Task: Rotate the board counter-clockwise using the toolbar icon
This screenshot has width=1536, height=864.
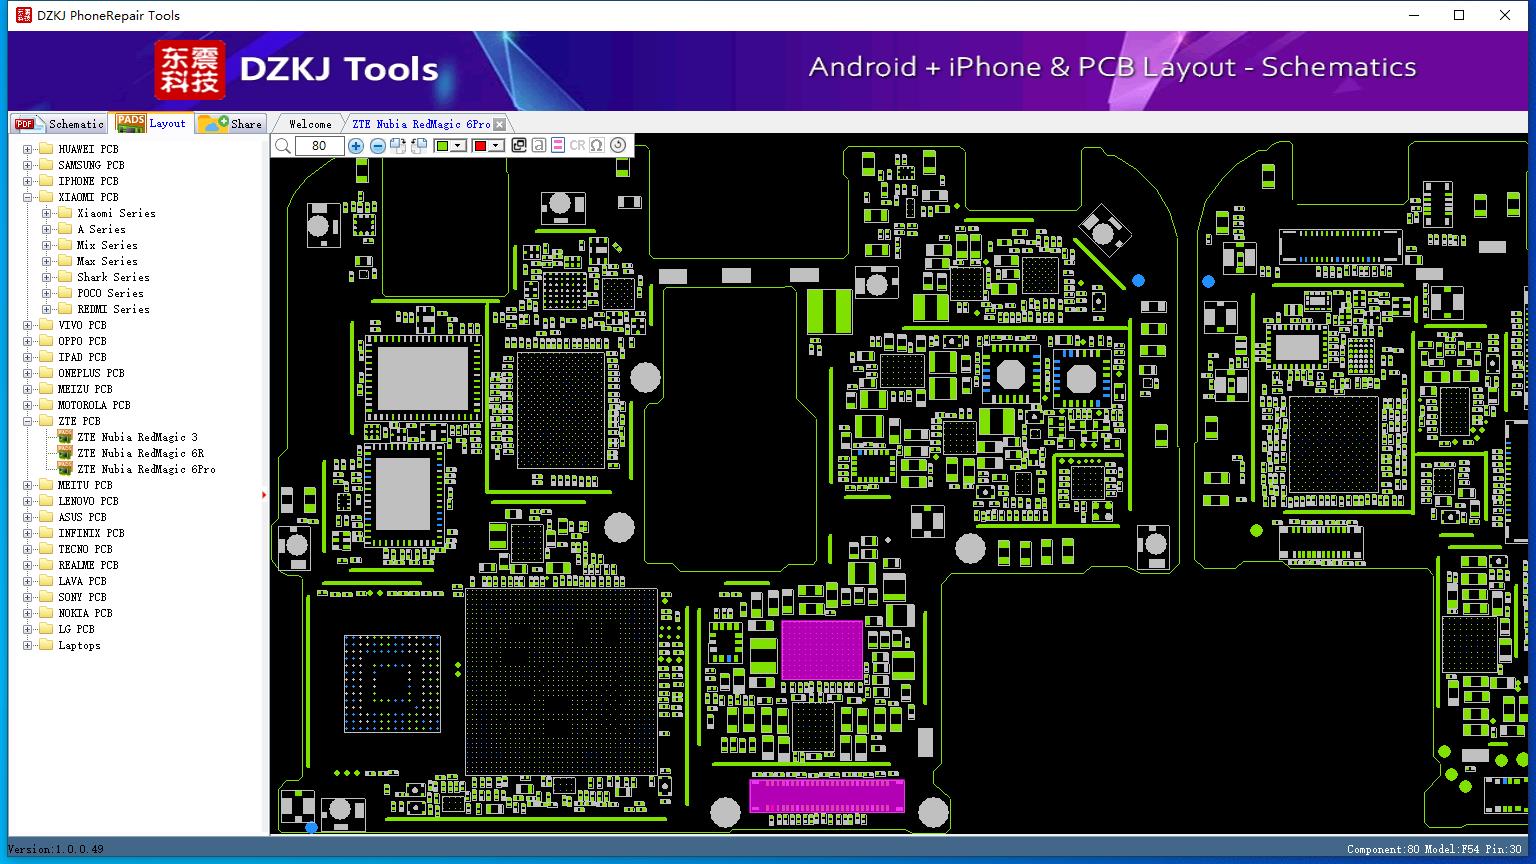Action: (419, 146)
